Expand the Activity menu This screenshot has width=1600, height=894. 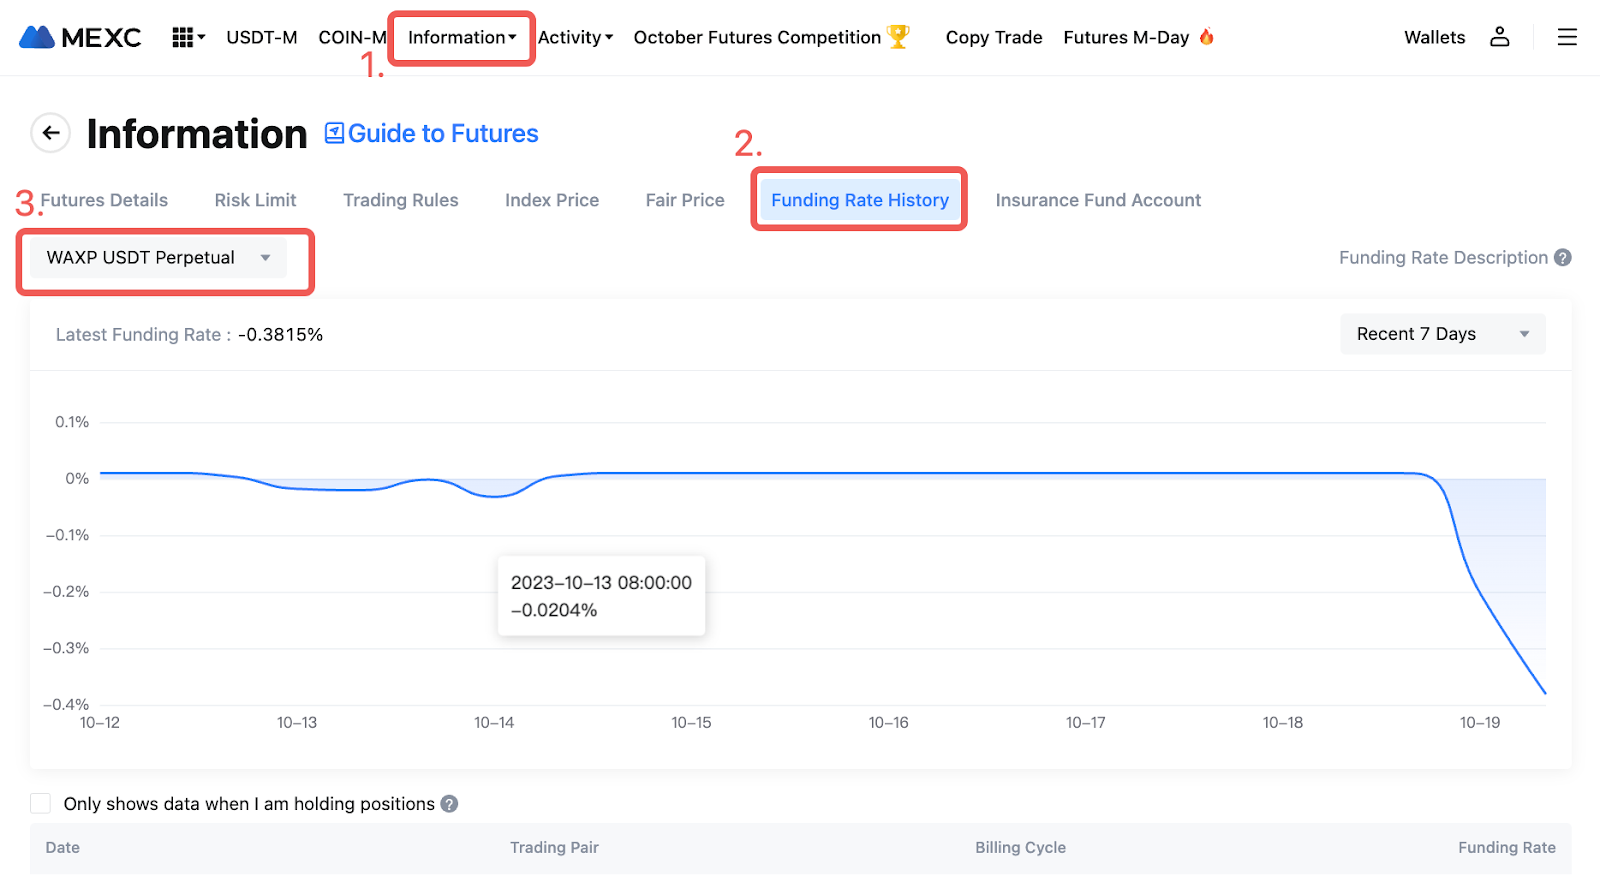pyautogui.click(x=575, y=38)
